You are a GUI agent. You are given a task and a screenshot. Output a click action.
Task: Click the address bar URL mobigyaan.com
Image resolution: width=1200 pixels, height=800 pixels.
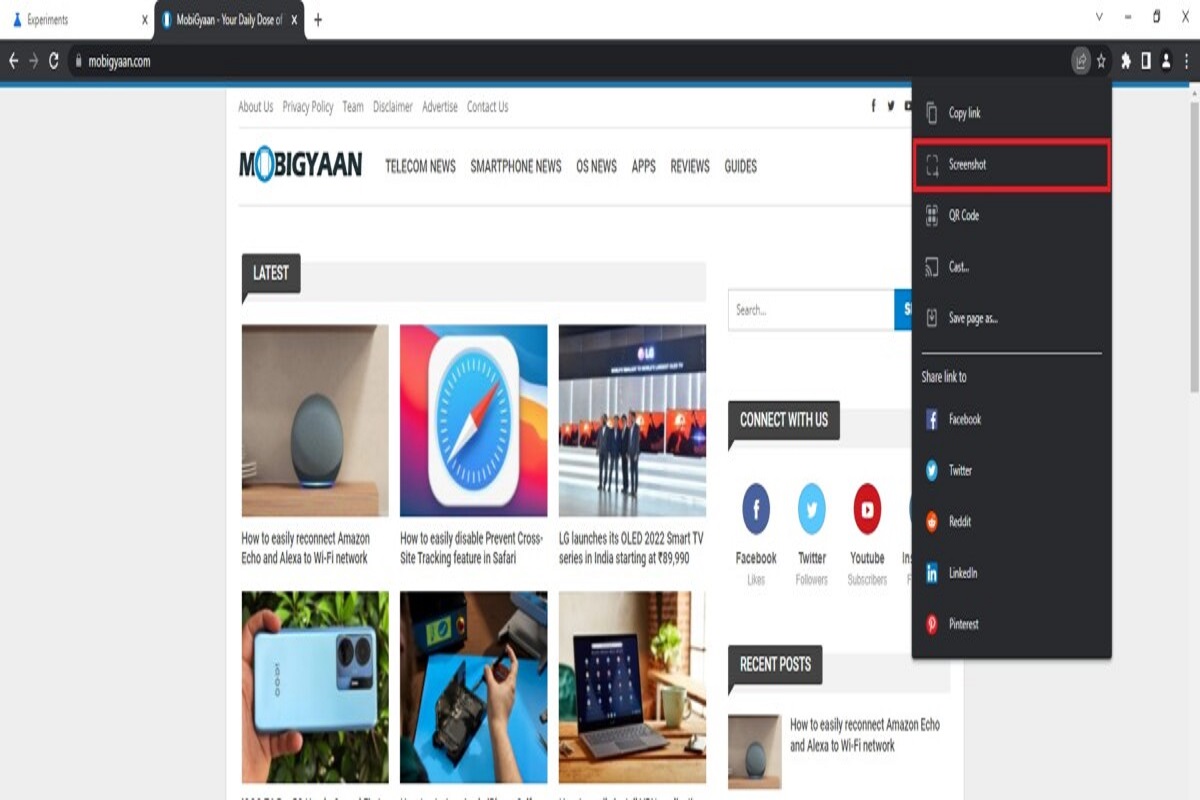pos(119,62)
